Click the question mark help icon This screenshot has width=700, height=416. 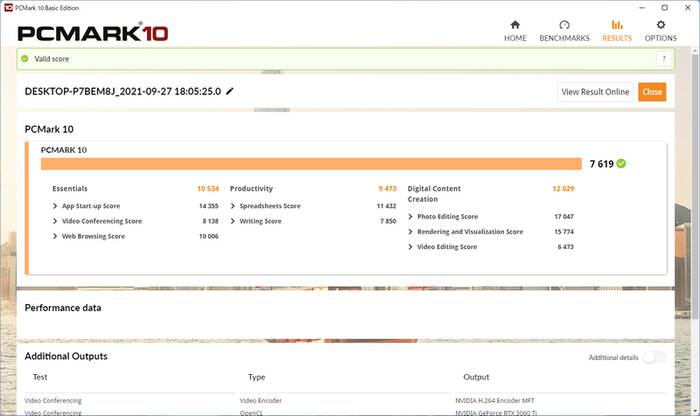[664, 59]
